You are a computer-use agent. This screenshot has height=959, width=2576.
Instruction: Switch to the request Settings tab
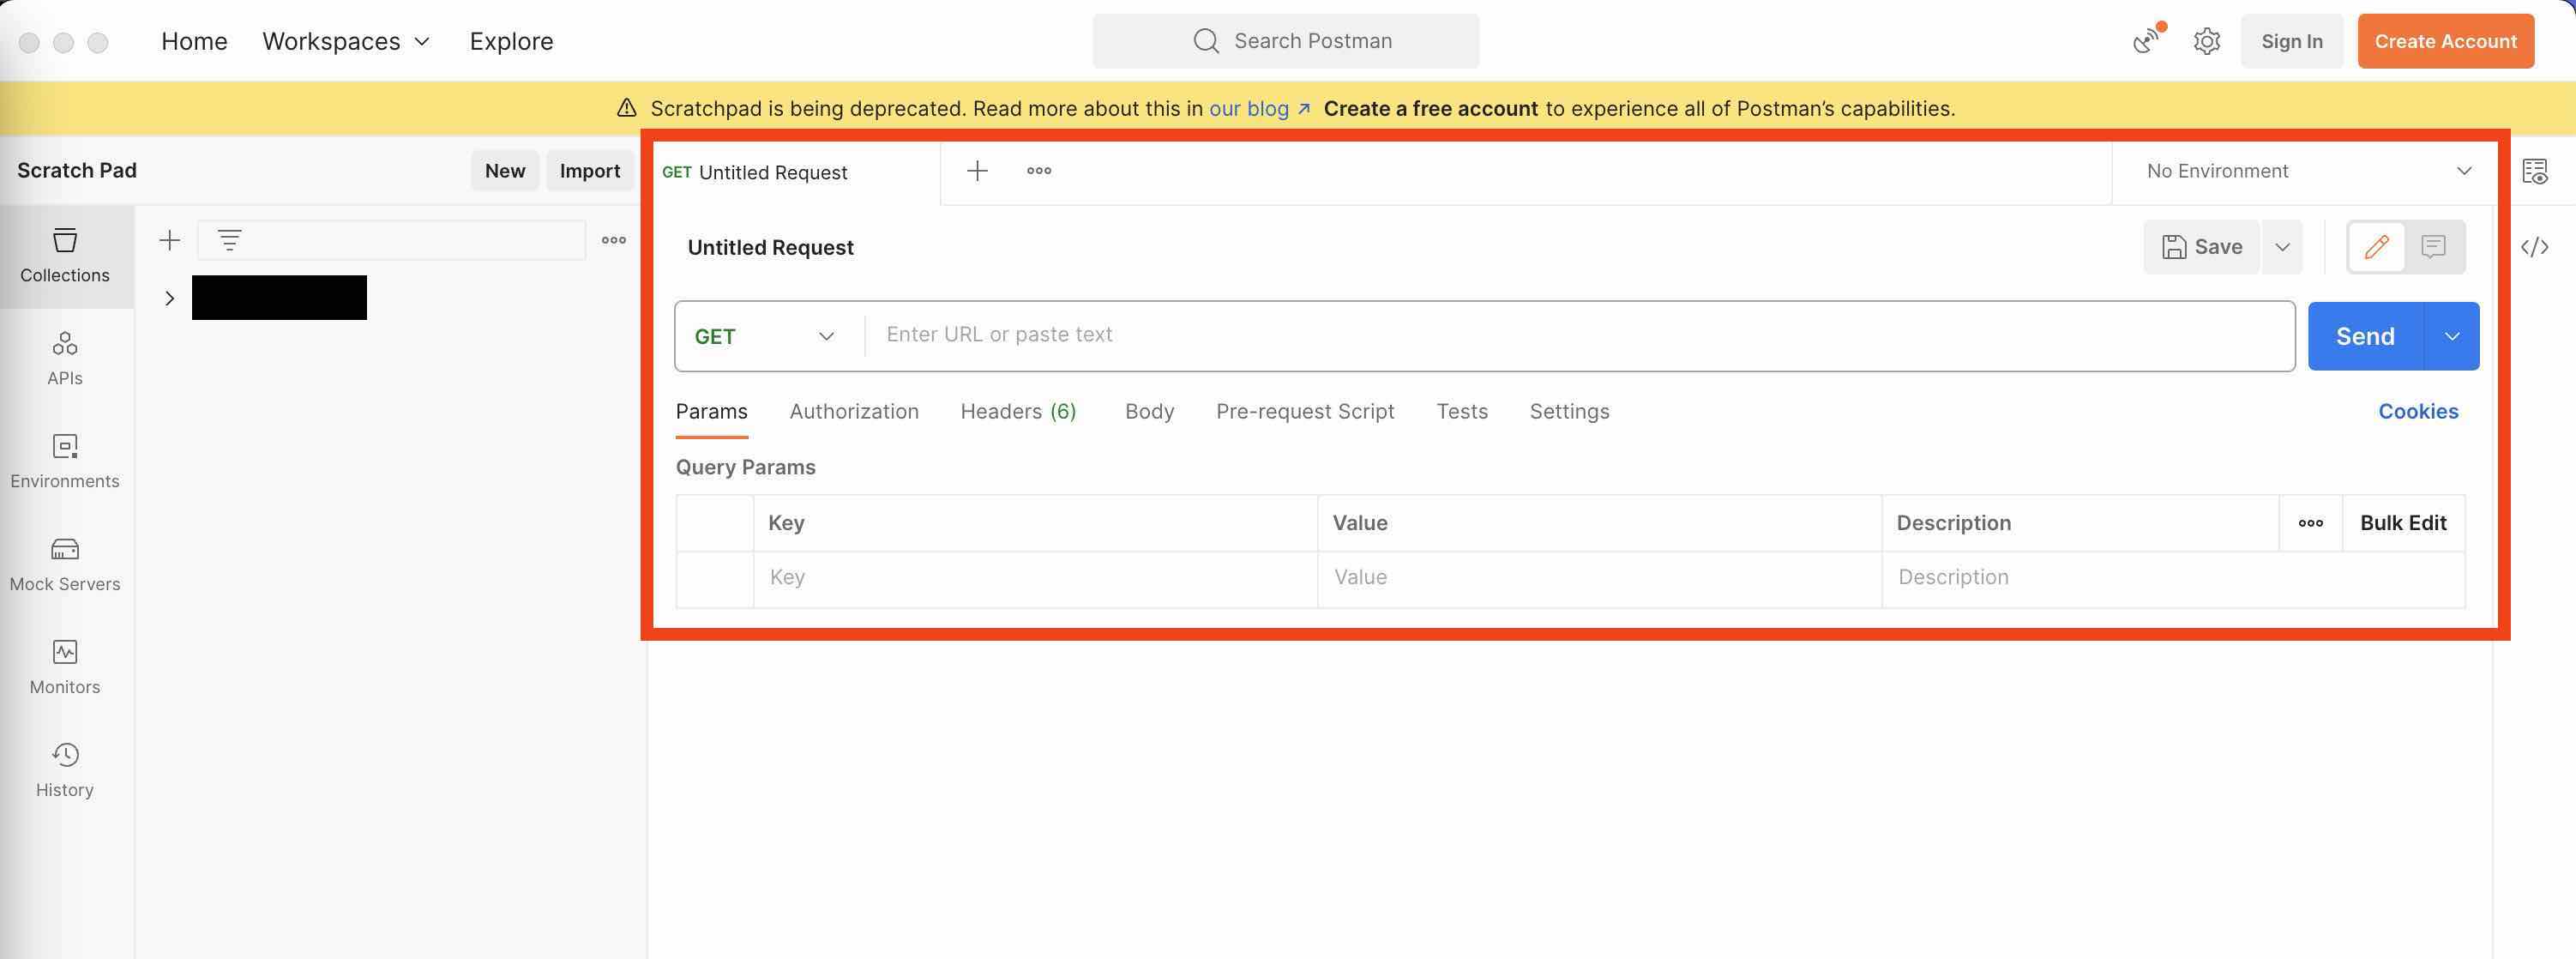(x=1569, y=411)
